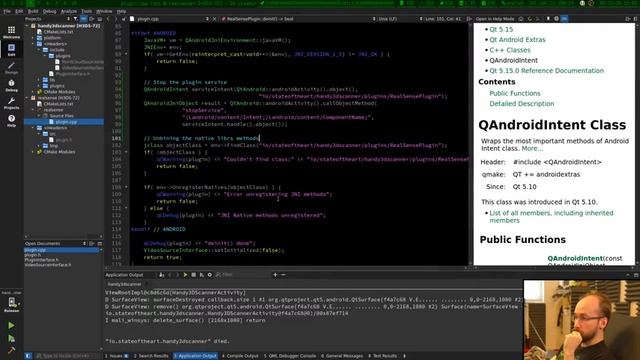640x360 pixels.
Task: Toggle synchronize with editor in Projects
Action: 84,19
